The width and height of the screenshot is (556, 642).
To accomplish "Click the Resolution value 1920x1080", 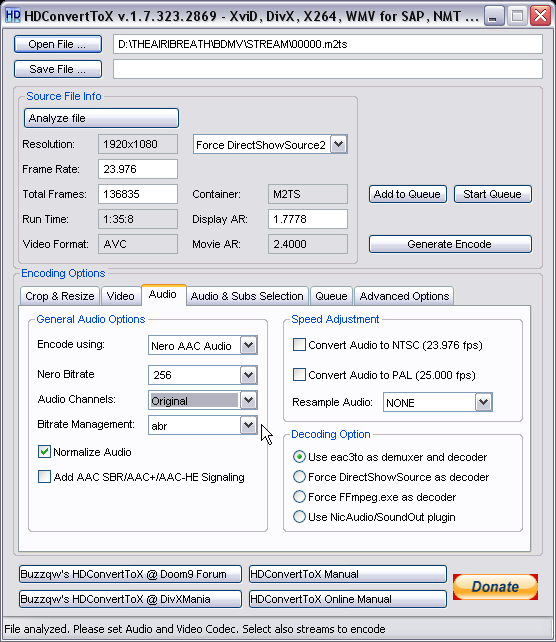I will click(x=138, y=144).
